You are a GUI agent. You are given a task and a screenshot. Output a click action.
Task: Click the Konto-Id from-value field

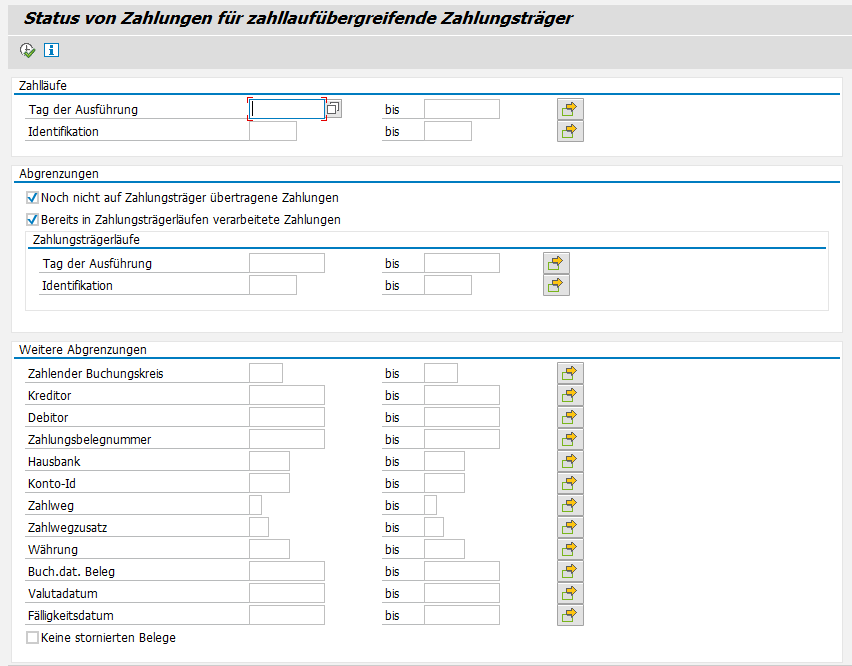(x=270, y=483)
